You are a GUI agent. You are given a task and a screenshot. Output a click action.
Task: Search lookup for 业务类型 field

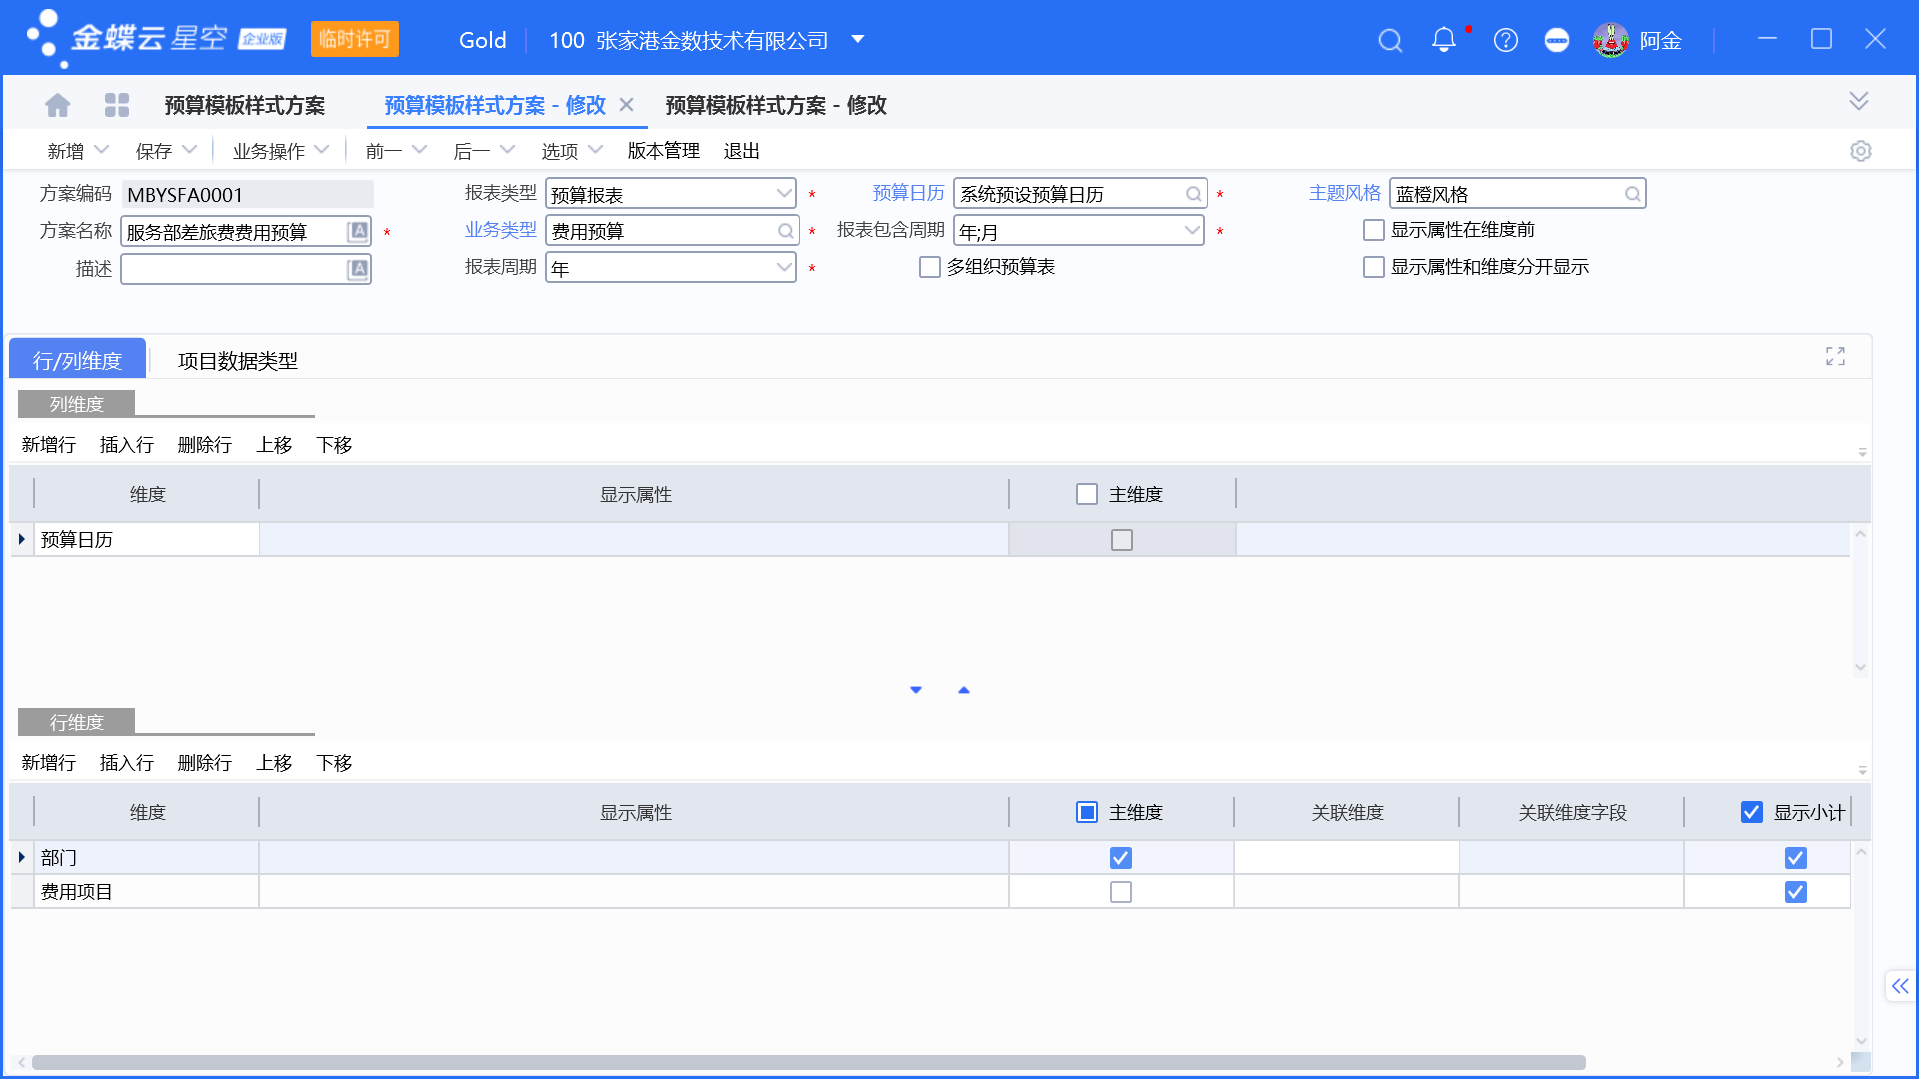[786, 231]
